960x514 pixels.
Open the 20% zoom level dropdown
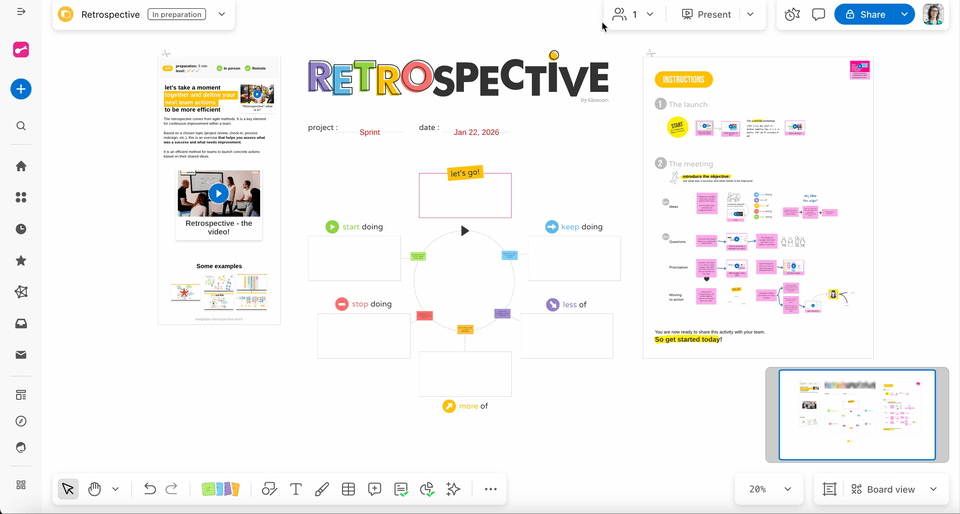(x=770, y=489)
